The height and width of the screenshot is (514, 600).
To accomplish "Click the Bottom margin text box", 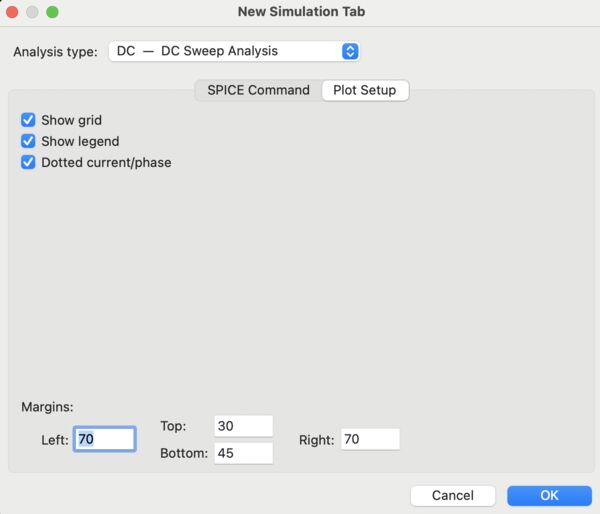I will [x=243, y=453].
